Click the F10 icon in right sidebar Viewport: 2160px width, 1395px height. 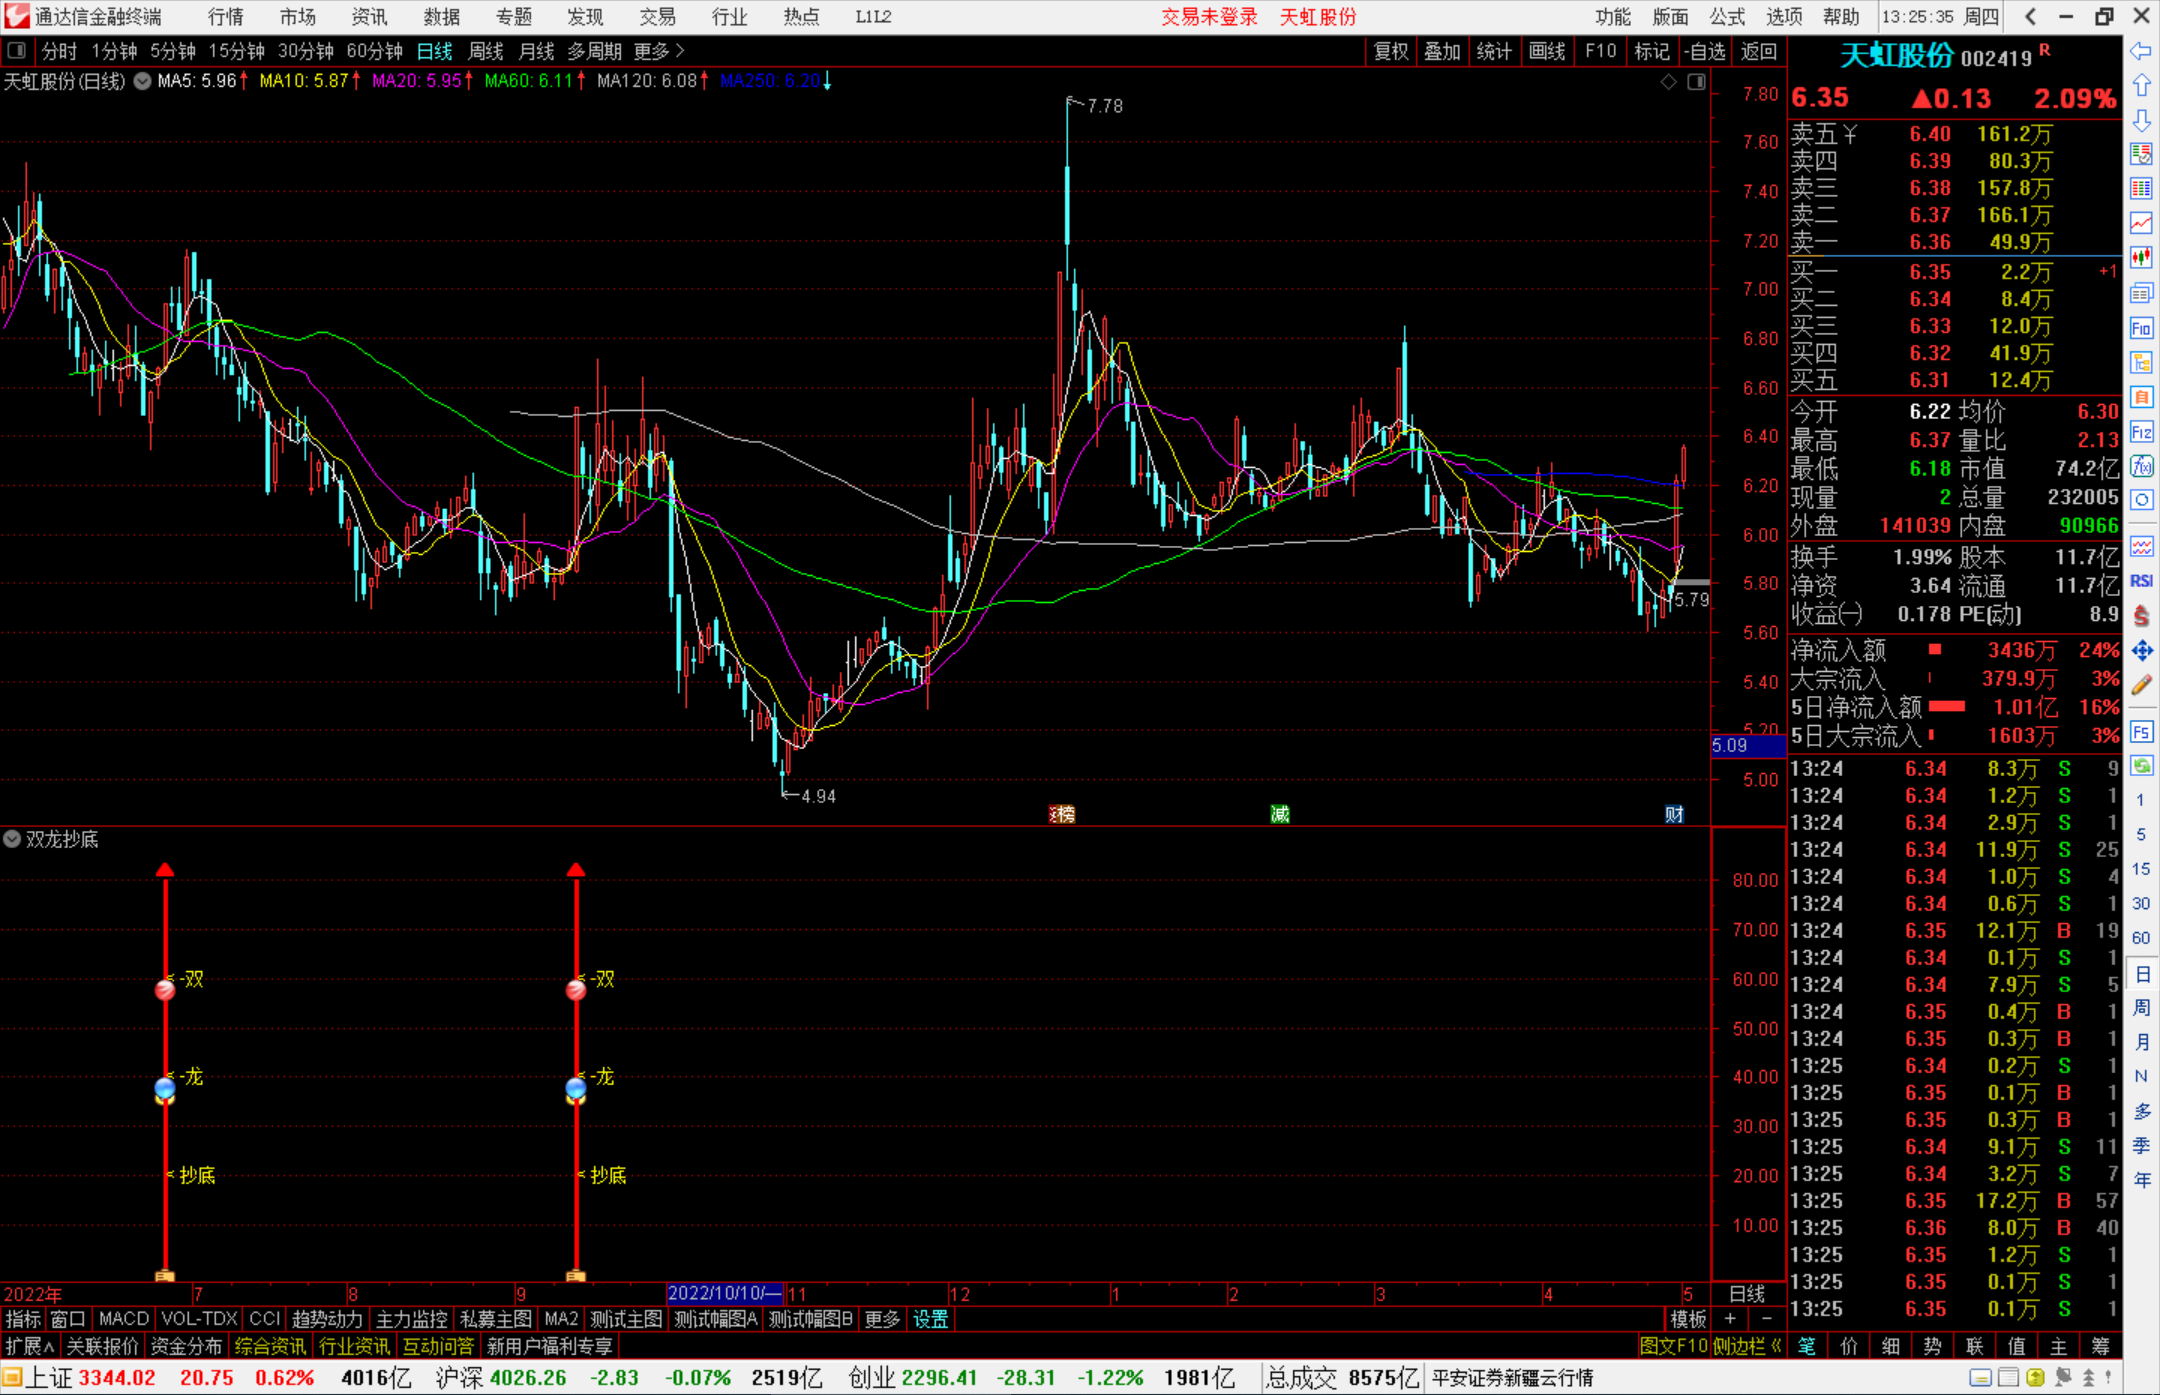tap(2141, 328)
